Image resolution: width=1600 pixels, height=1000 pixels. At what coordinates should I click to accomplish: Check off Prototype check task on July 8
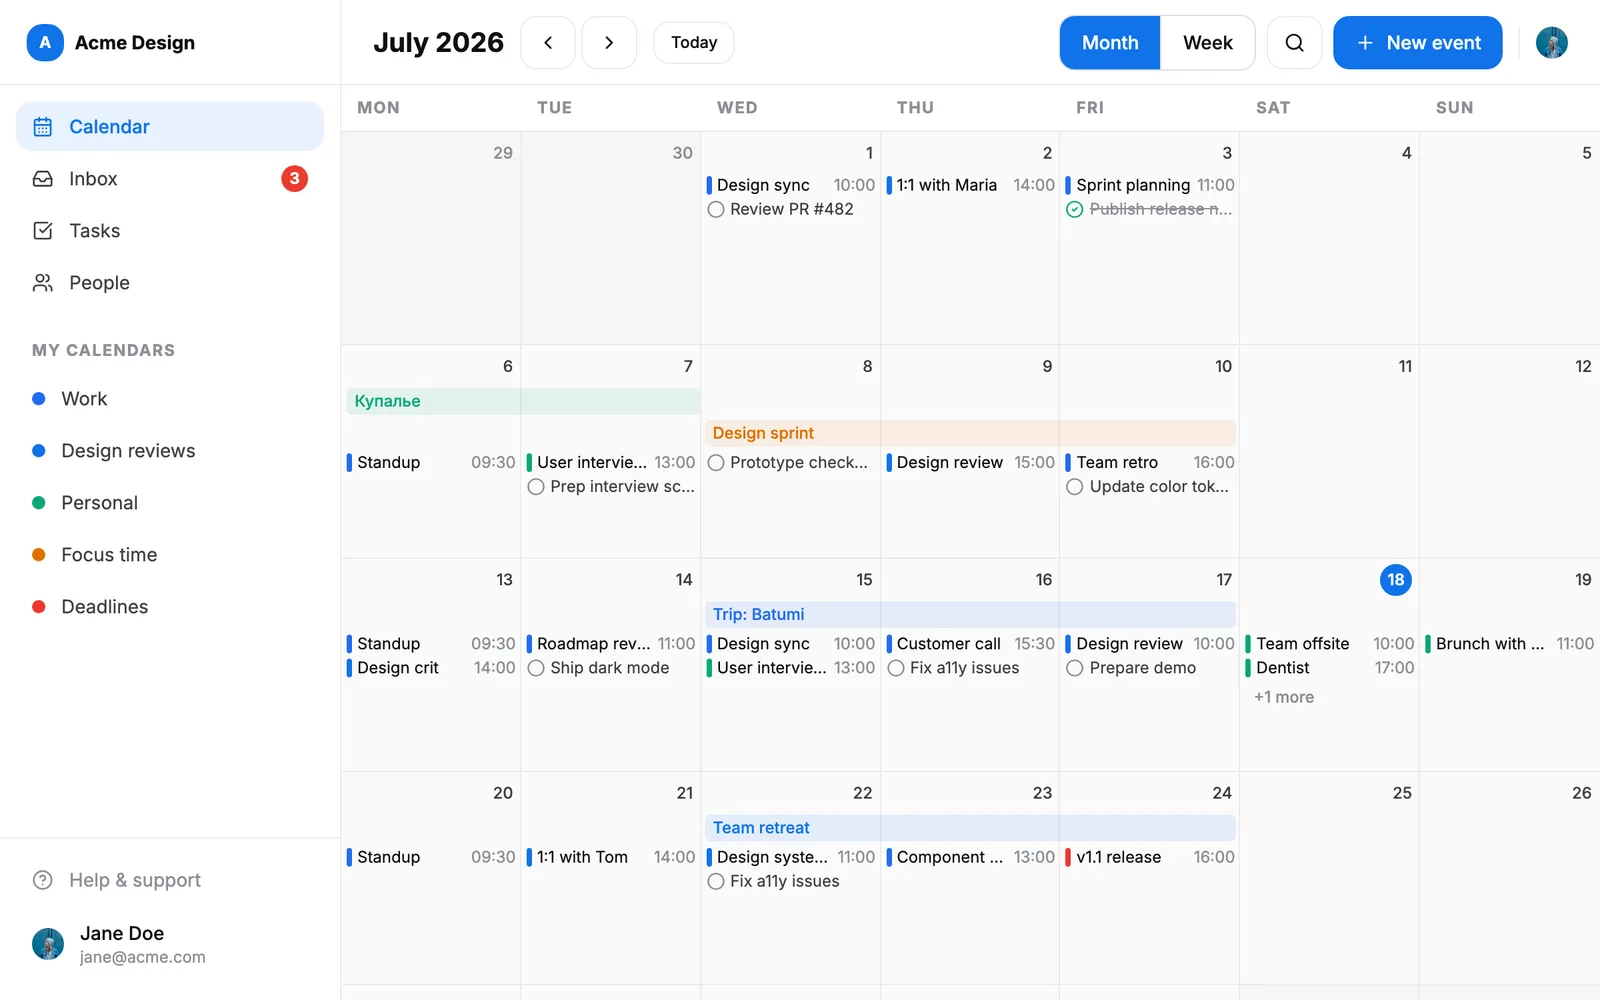point(716,463)
